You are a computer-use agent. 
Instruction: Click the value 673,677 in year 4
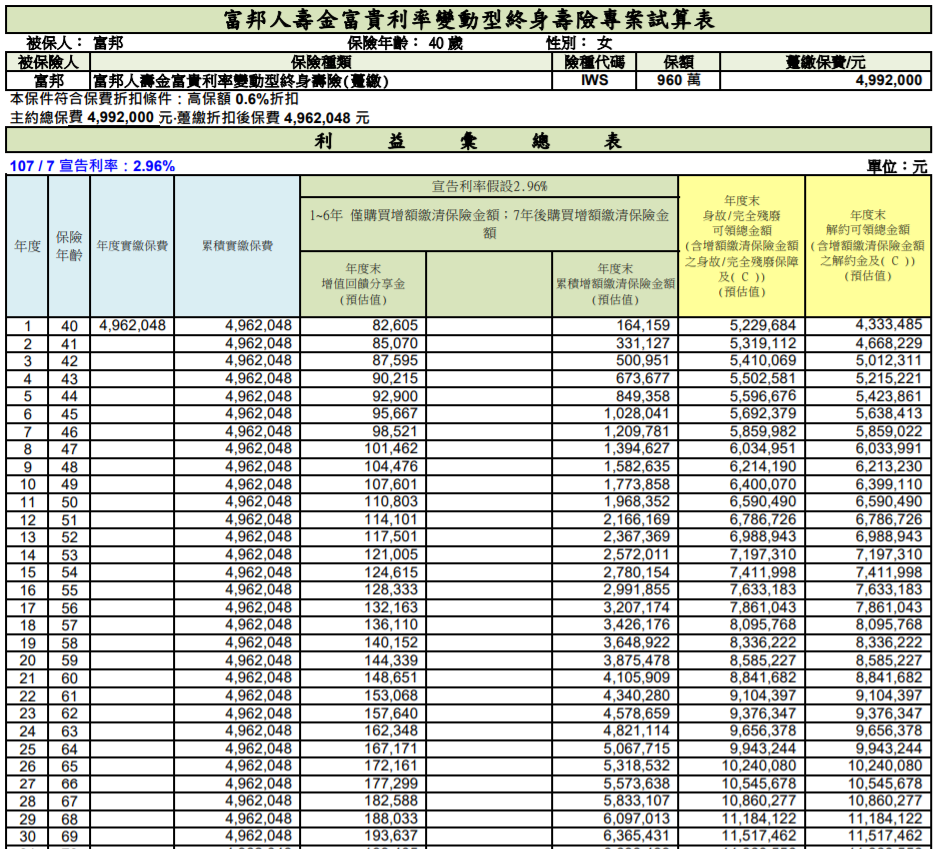[643, 379]
